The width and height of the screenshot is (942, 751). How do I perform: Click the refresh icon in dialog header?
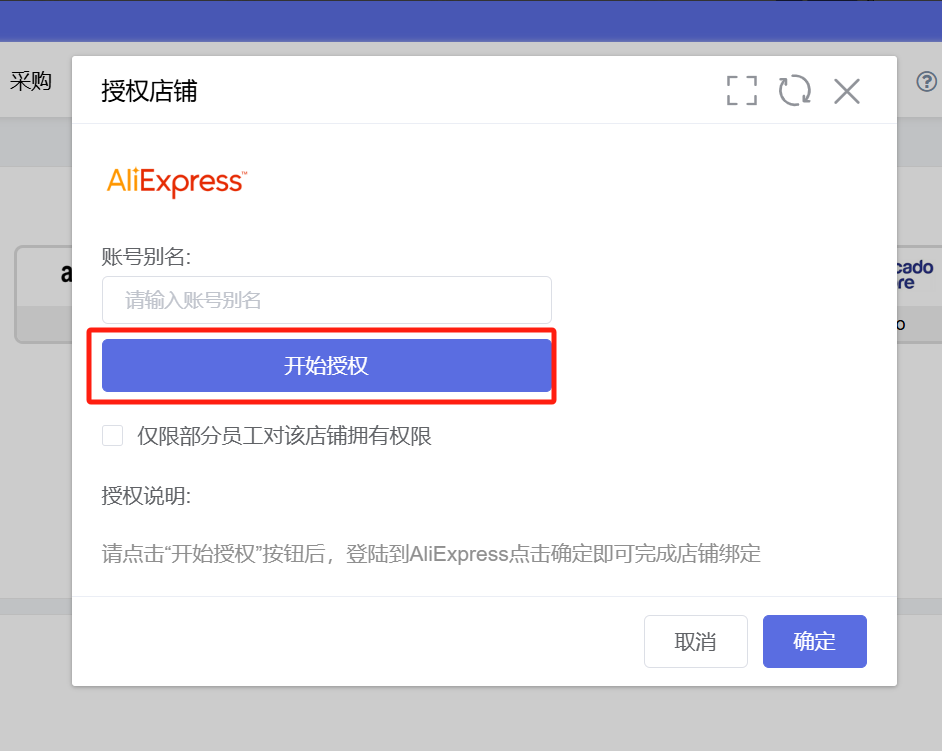click(794, 91)
